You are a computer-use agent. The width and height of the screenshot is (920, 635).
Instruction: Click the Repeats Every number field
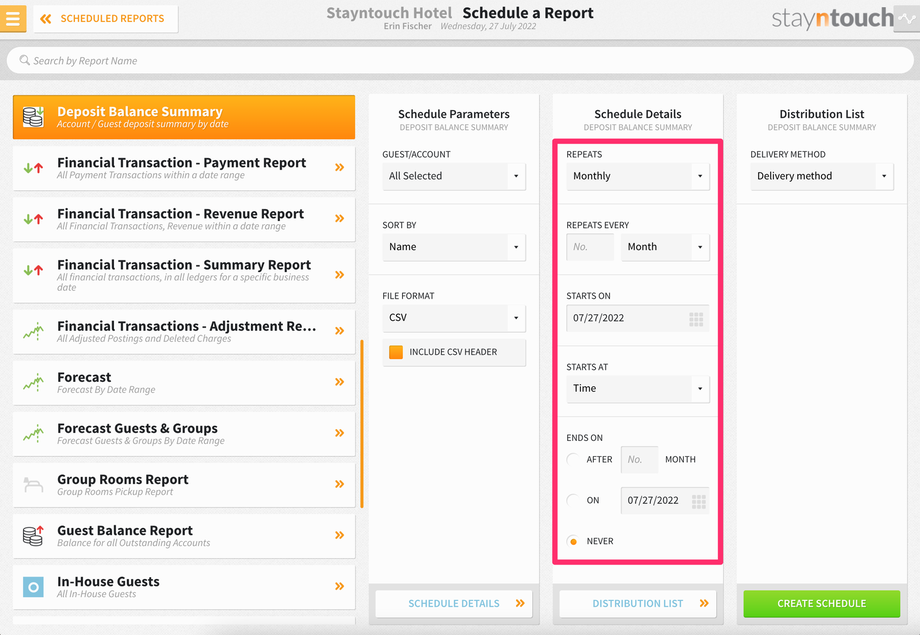point(590,247)
